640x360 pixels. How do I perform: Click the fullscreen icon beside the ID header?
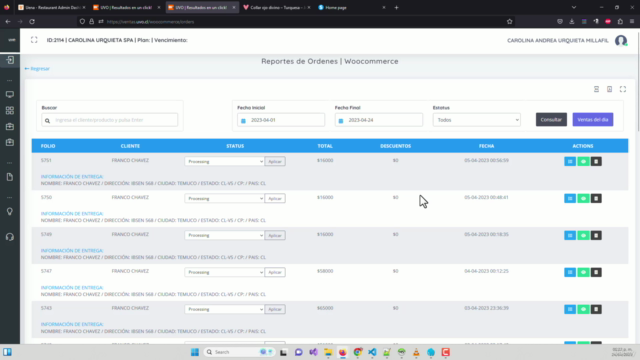tap(34, 40)
